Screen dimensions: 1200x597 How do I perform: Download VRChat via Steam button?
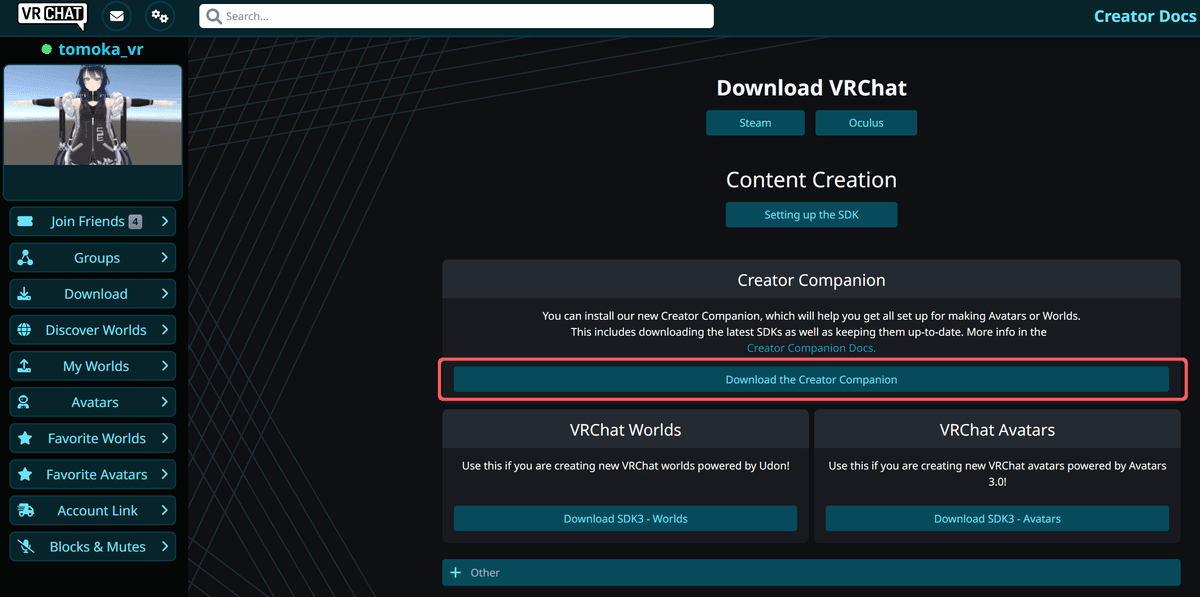[x=755, y=122]
